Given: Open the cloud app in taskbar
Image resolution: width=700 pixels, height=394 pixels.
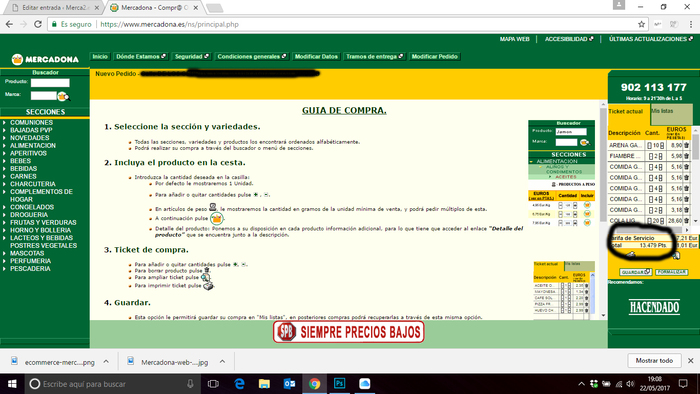Looking at the screenshot, I should coord(364,384).
